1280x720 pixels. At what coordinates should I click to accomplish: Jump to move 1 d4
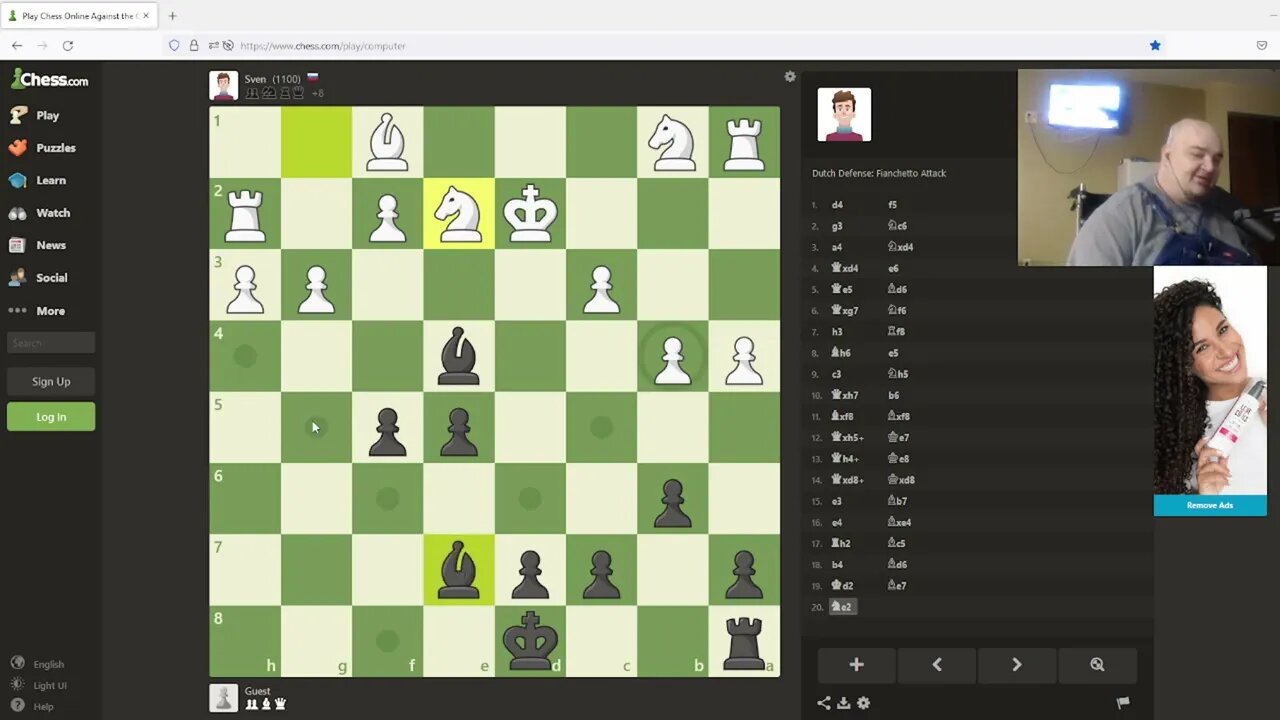click(837, 205)
